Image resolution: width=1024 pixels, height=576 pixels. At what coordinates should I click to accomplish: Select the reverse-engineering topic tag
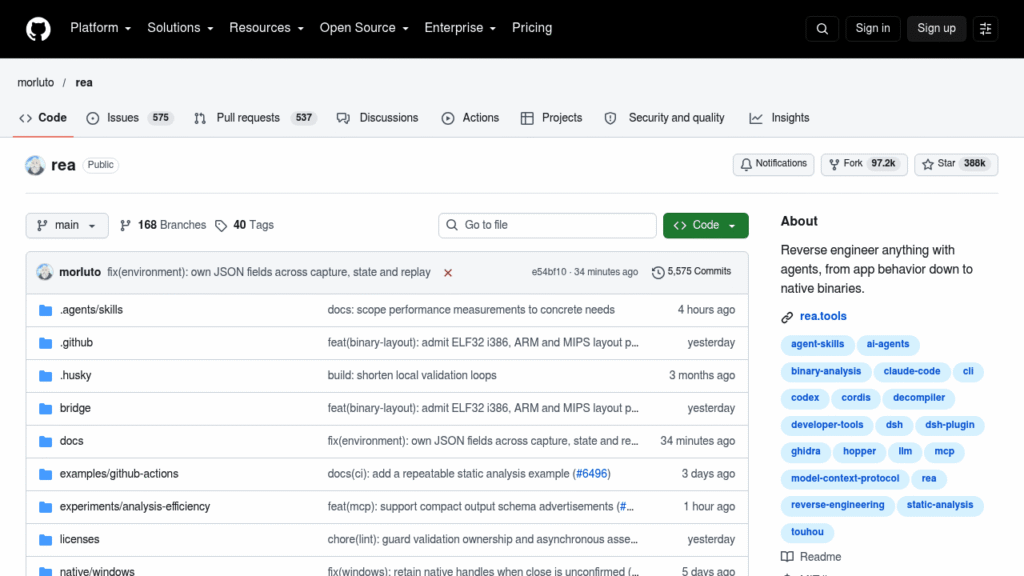[837, 505]
